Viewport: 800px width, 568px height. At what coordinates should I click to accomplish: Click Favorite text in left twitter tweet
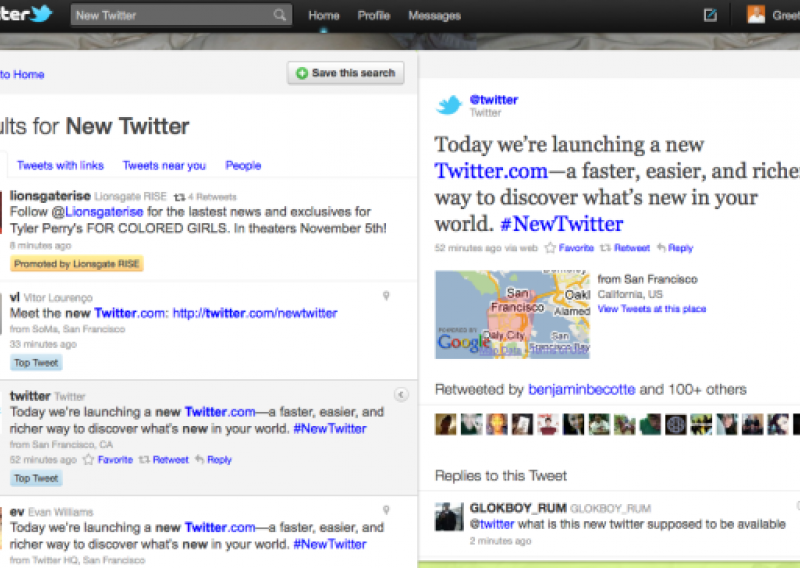coord(115,460)
